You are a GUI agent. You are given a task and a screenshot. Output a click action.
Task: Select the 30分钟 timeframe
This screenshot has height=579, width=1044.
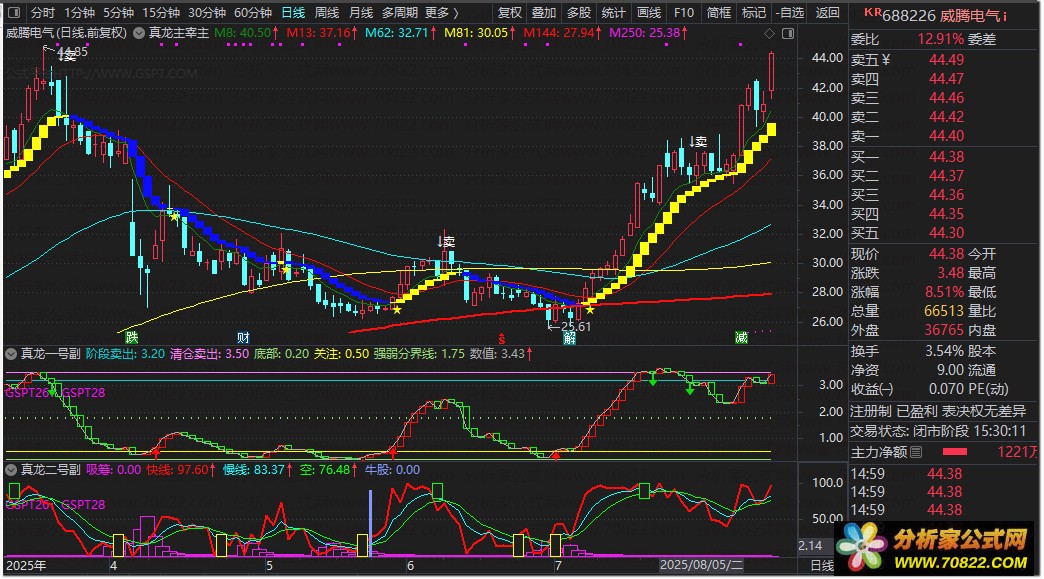[x=206, y=13]
